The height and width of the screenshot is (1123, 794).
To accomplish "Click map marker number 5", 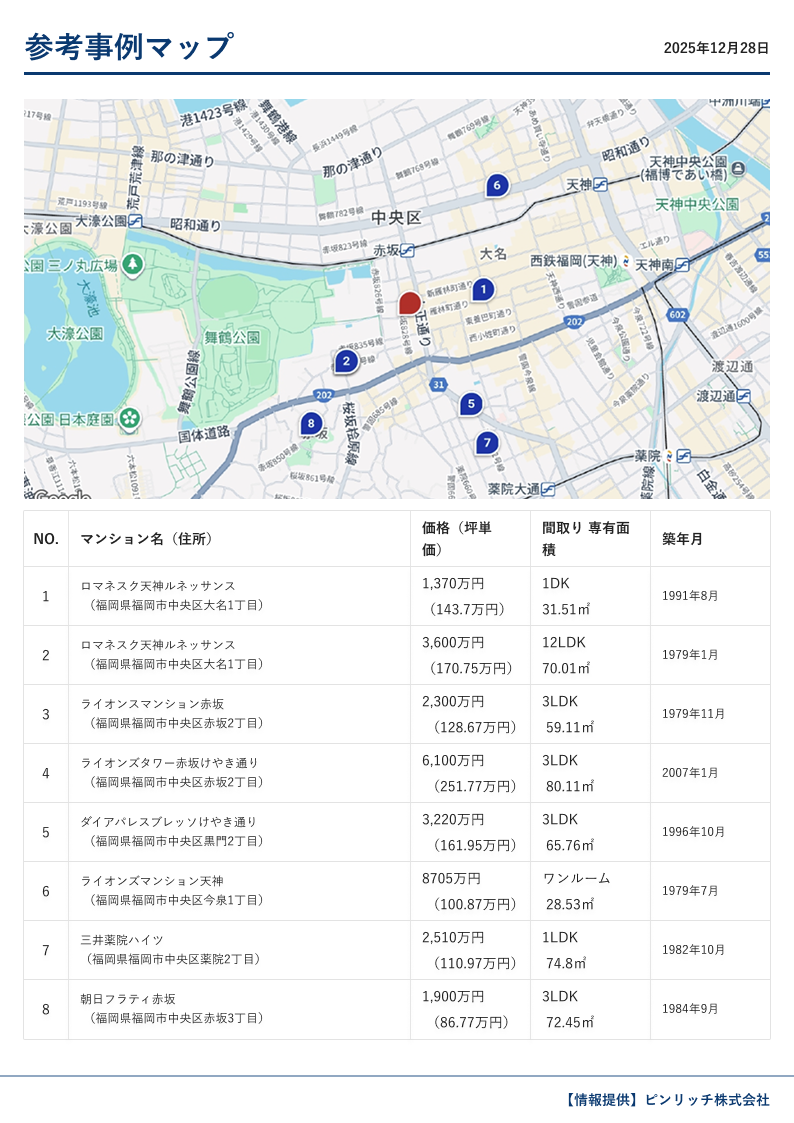I will click(x=470, y=404).
